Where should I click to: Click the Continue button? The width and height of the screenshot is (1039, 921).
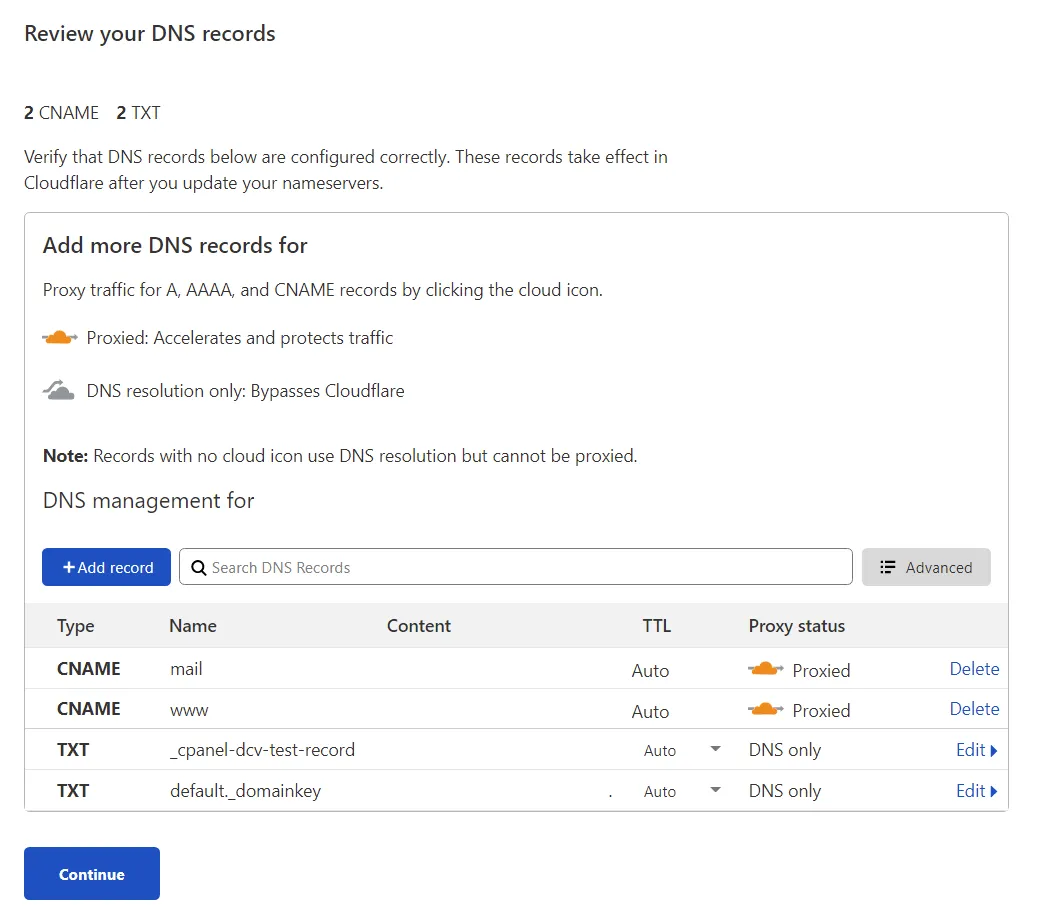click(92, 873)
